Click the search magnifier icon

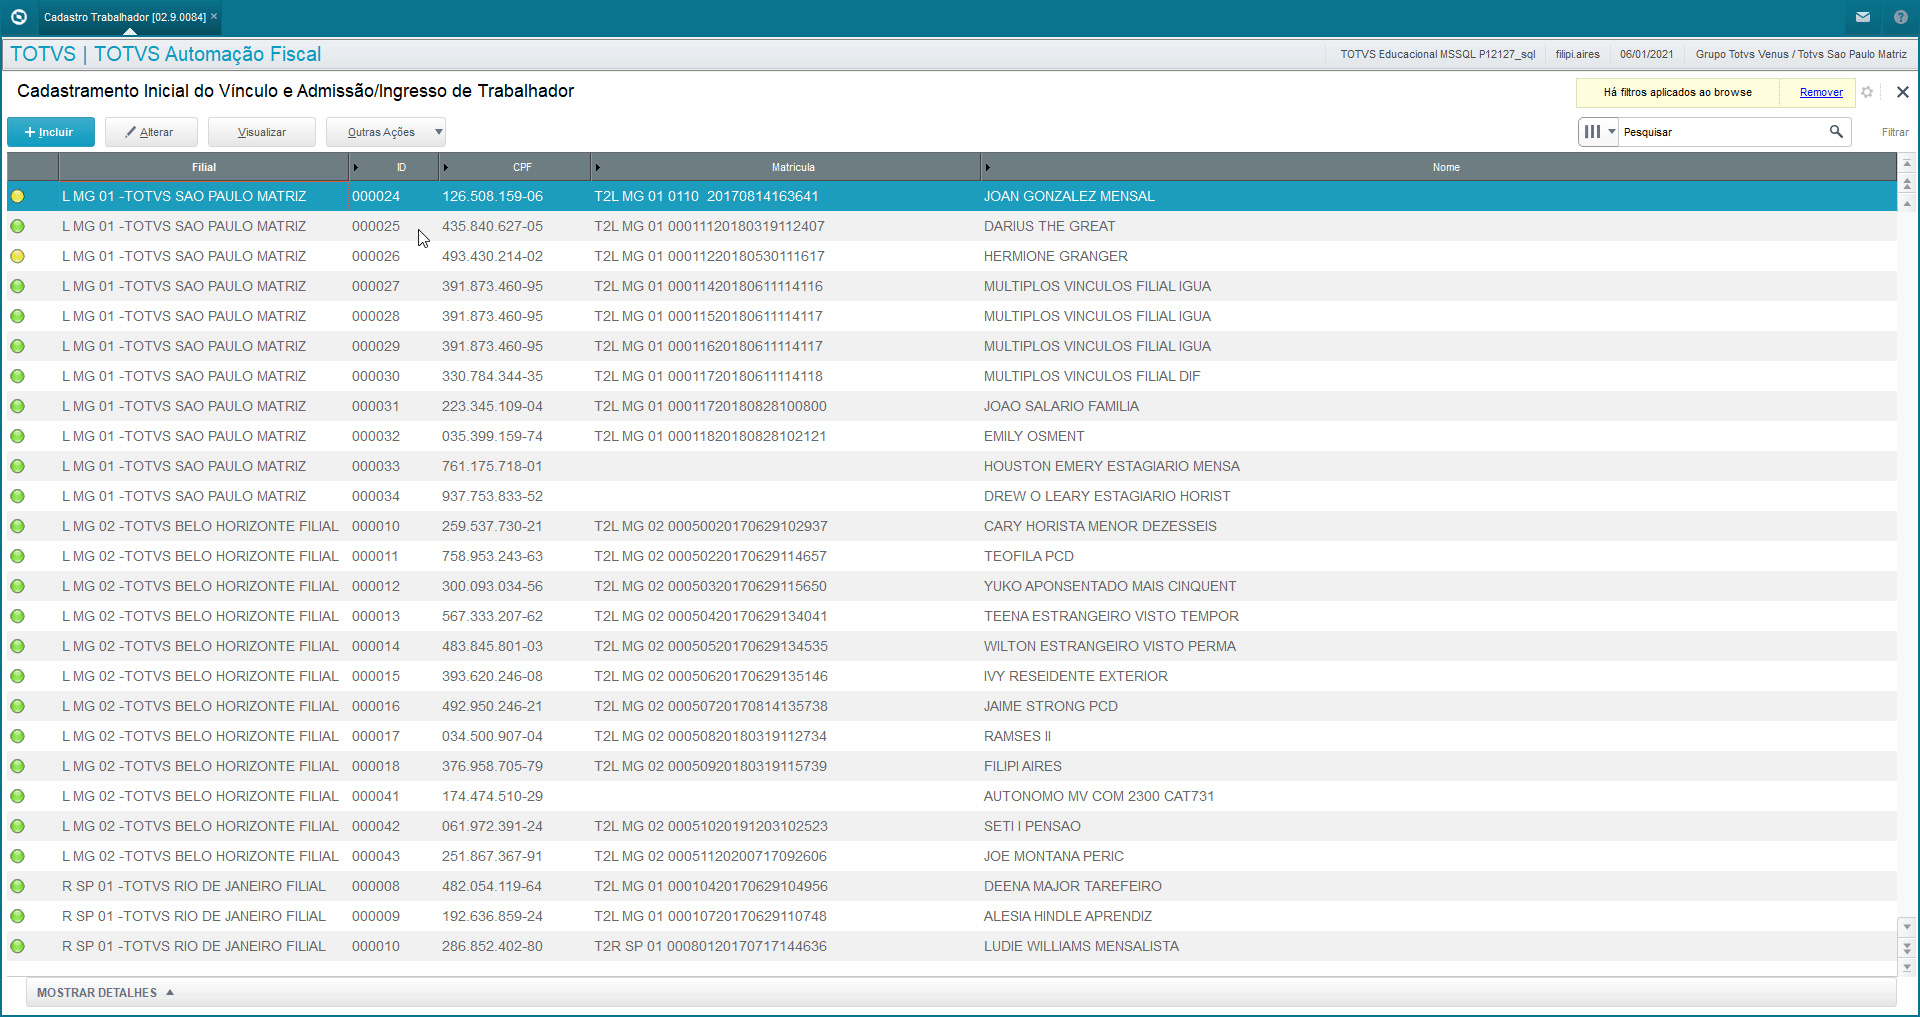(x=1836, y=132)
